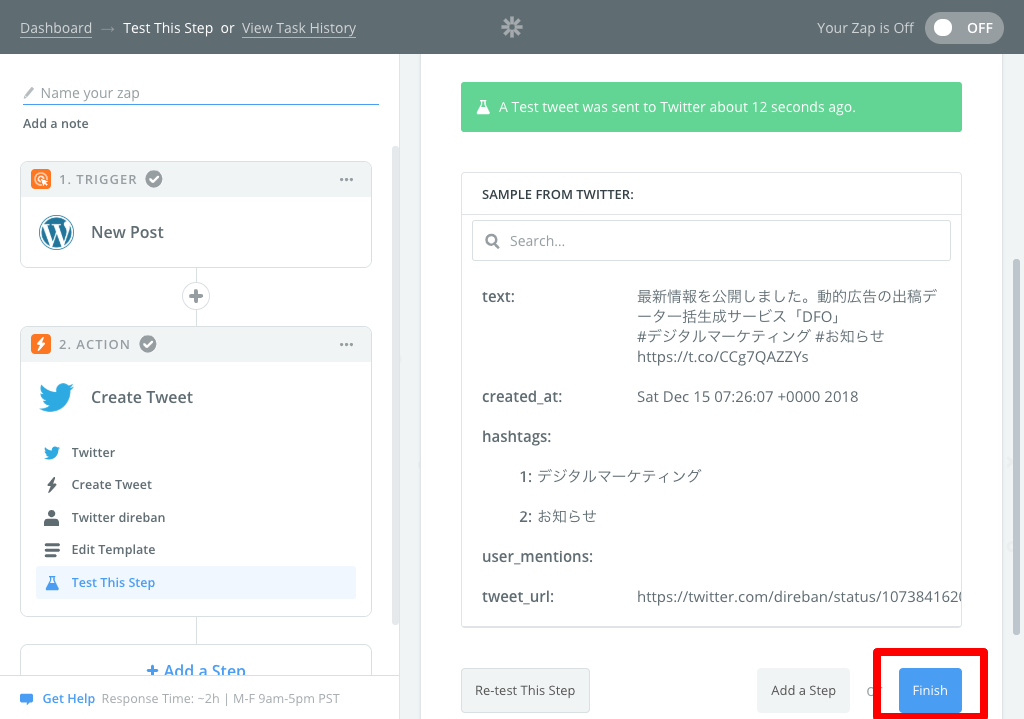Open the Edit Template section

196,550
